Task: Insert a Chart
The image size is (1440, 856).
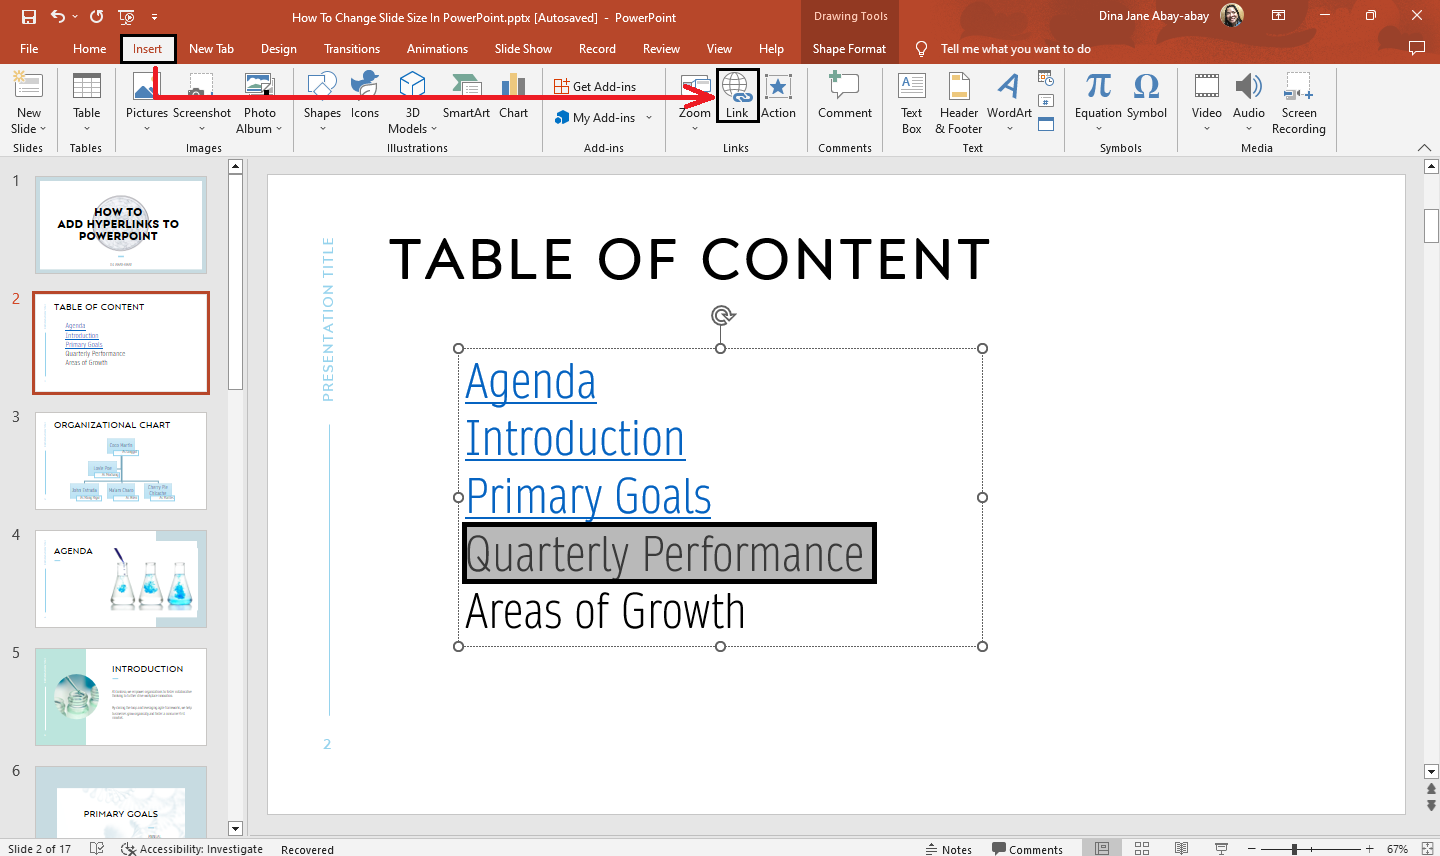Action: pyautogui.click(x=514, y=97)
